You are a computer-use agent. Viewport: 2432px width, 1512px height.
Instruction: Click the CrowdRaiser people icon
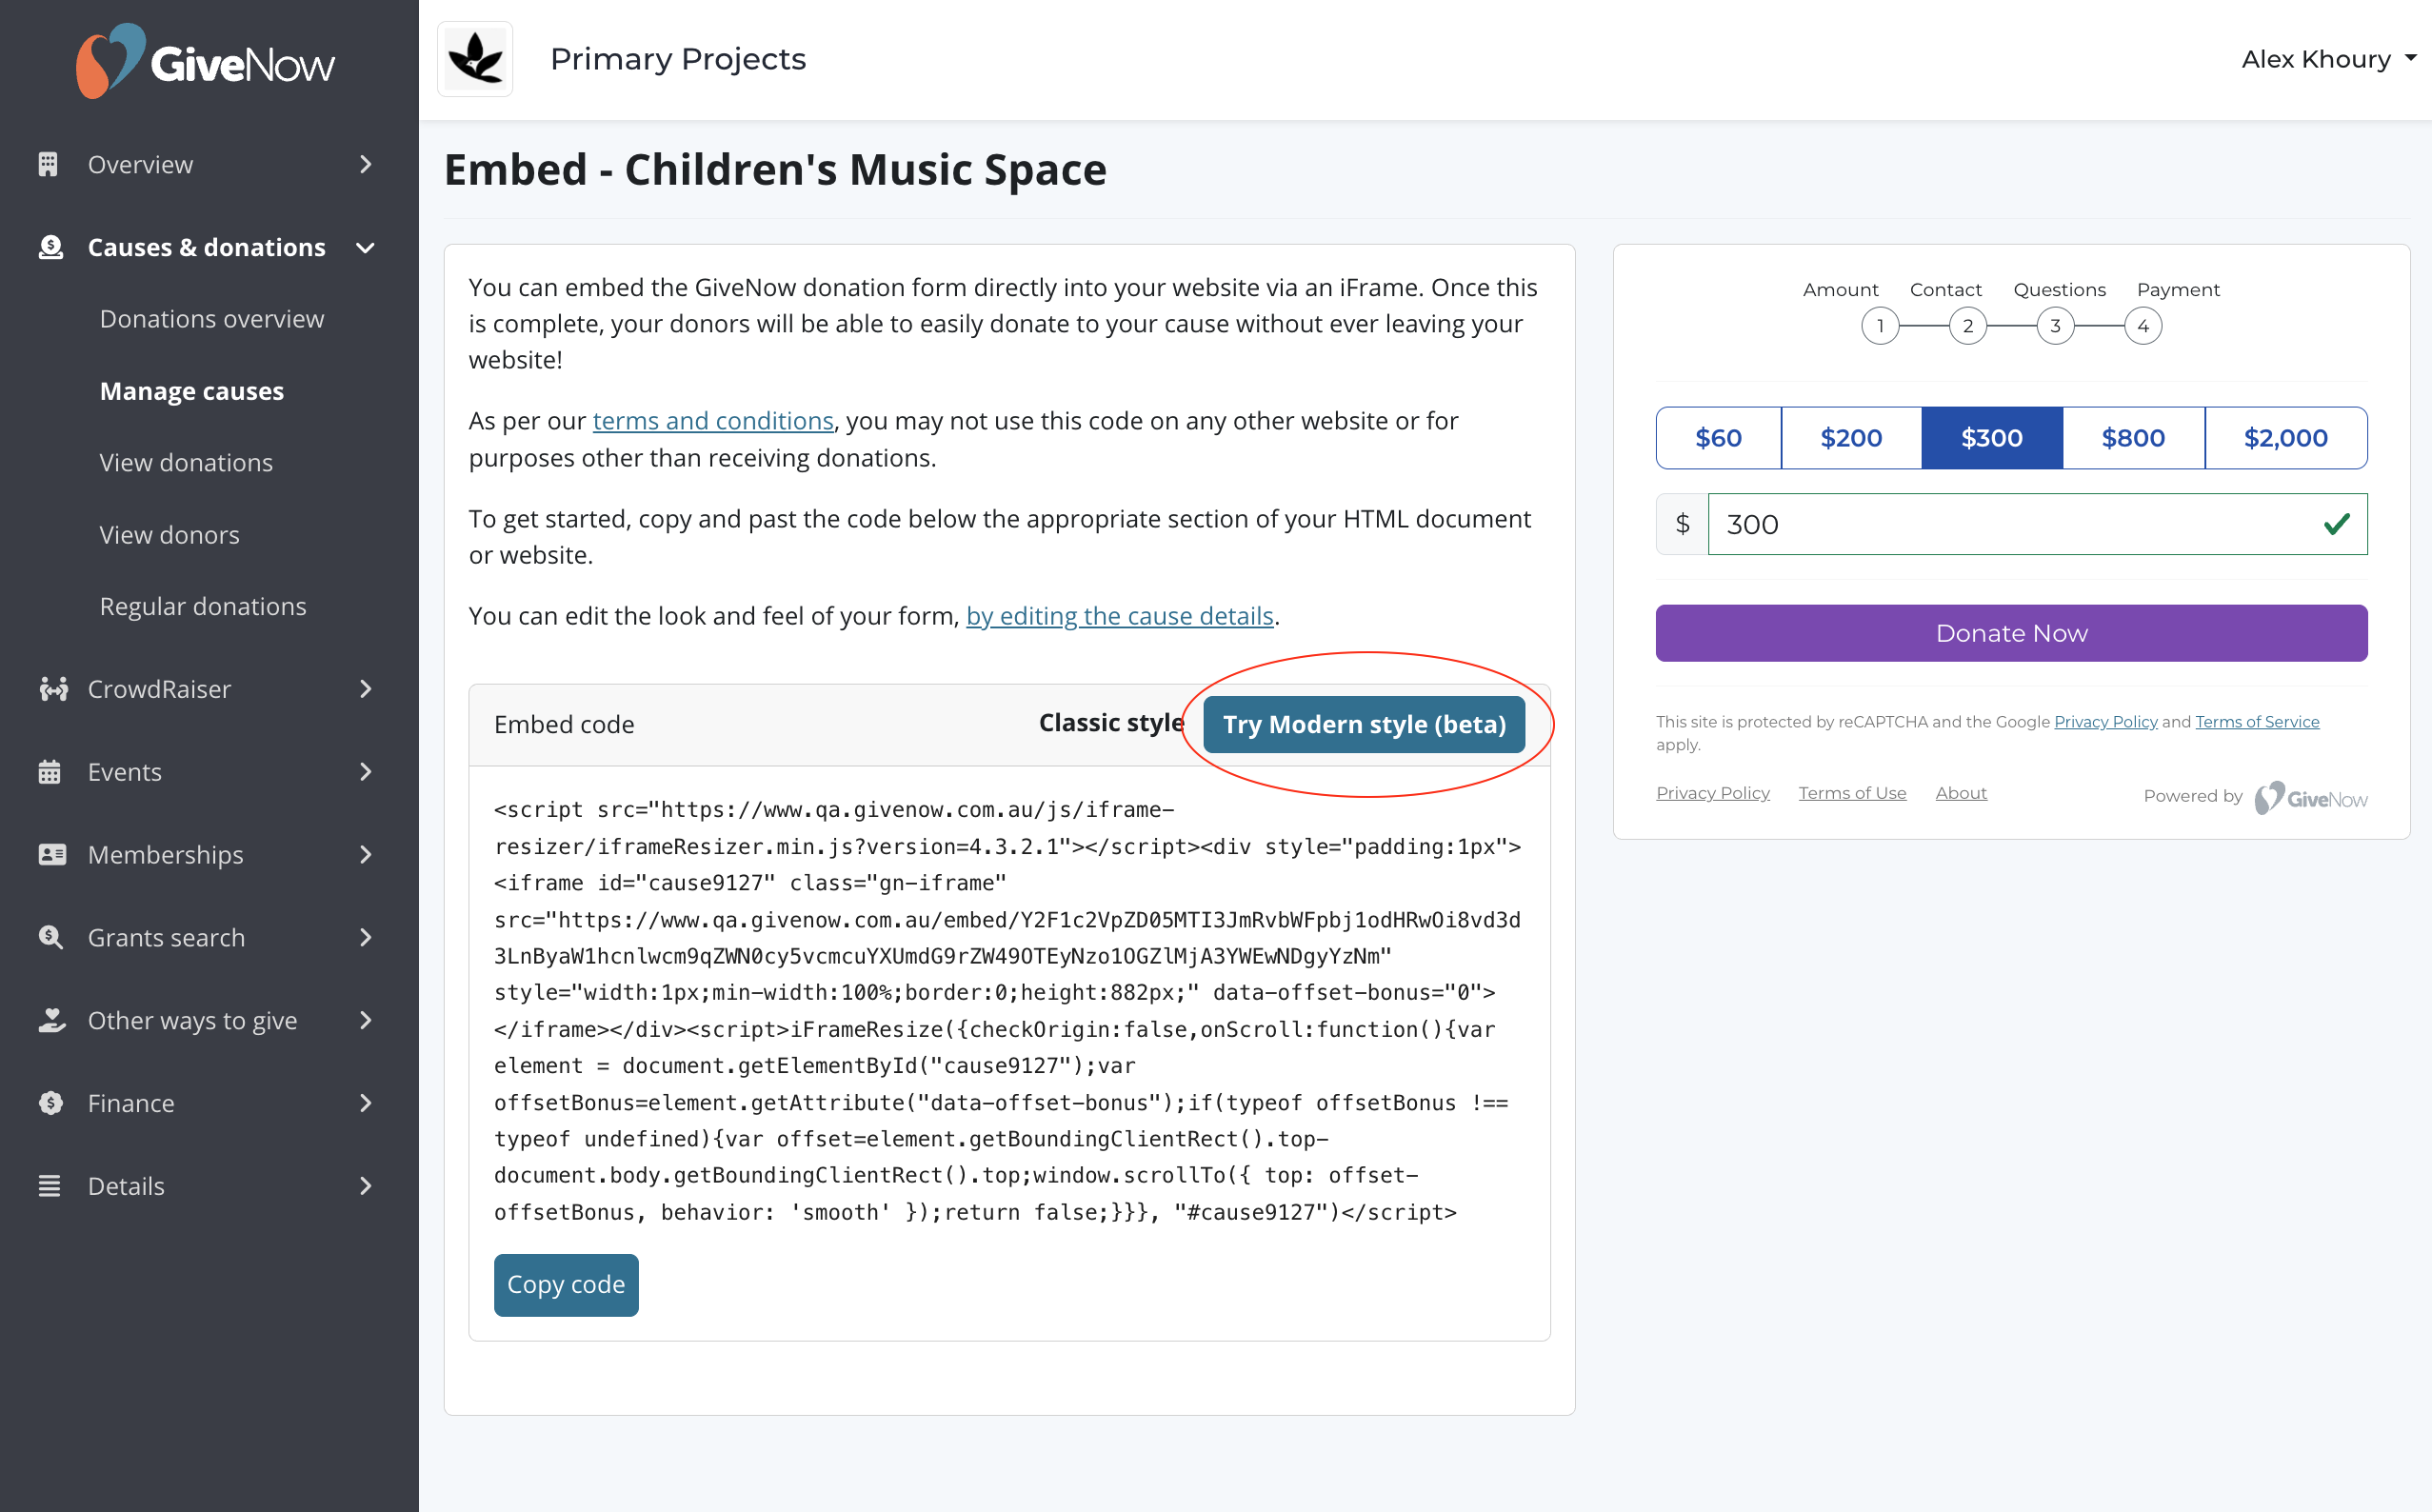tap(53, 689)
